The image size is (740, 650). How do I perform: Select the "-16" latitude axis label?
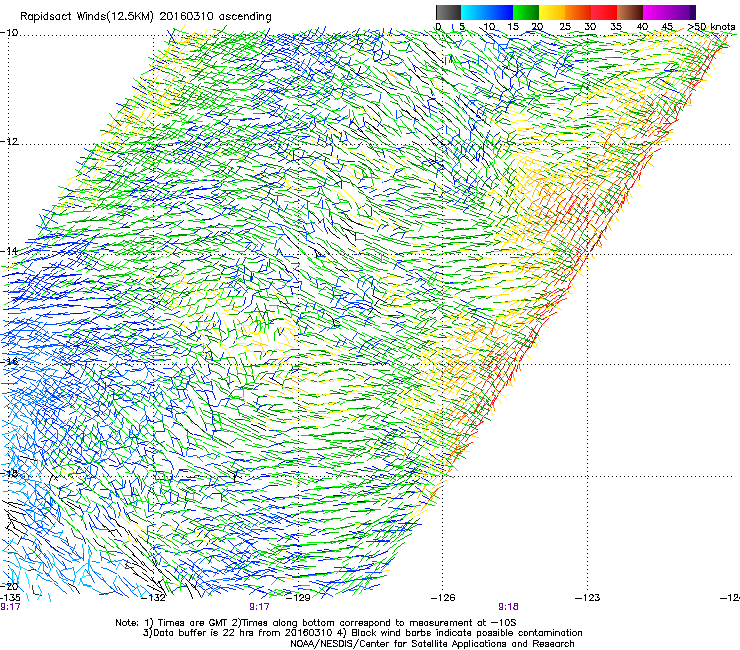tap(9, 362)
